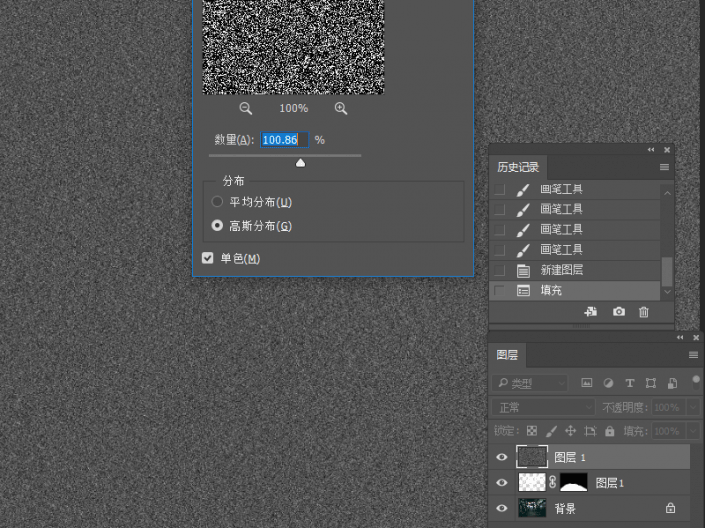The width and height of the screenshot is (705, 528).
Task: Click the noise filter preview image
Action: [x=293, y=47]
